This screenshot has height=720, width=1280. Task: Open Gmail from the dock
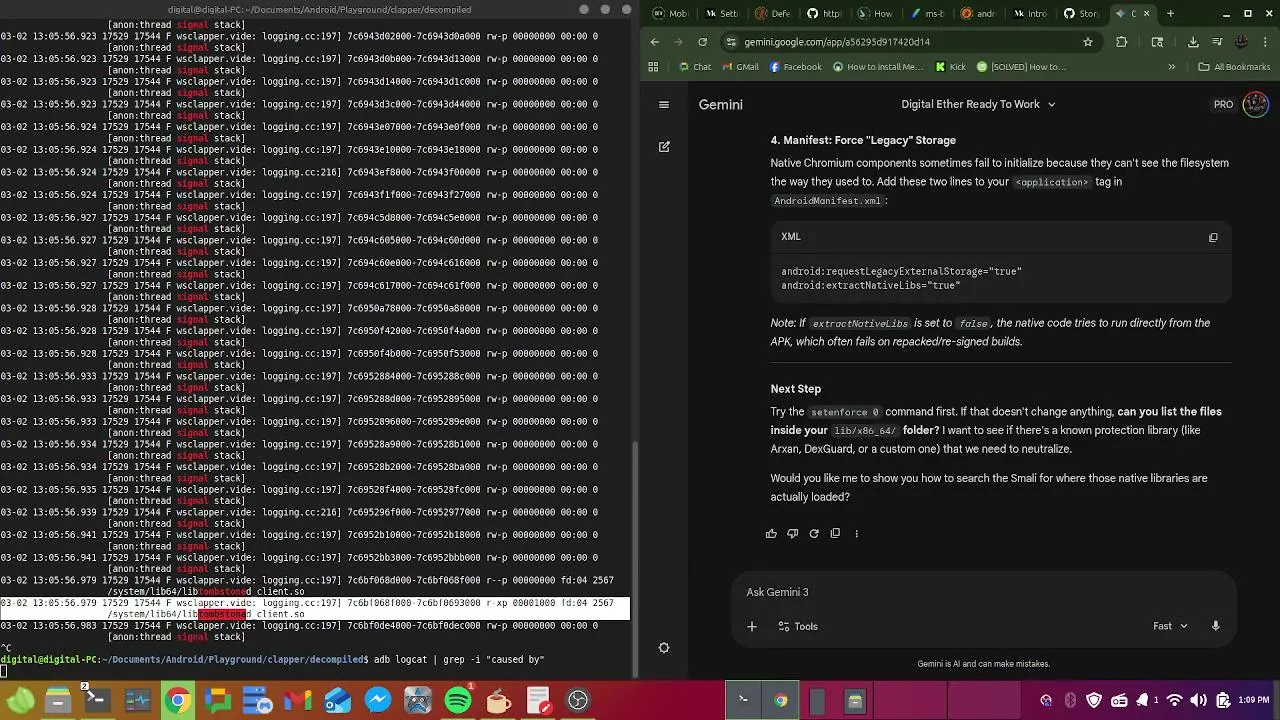tap(298, 700)
